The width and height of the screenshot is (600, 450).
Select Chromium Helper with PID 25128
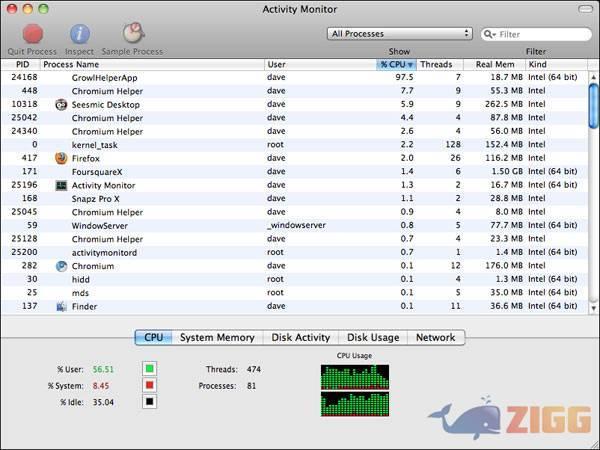coord(294,239)
